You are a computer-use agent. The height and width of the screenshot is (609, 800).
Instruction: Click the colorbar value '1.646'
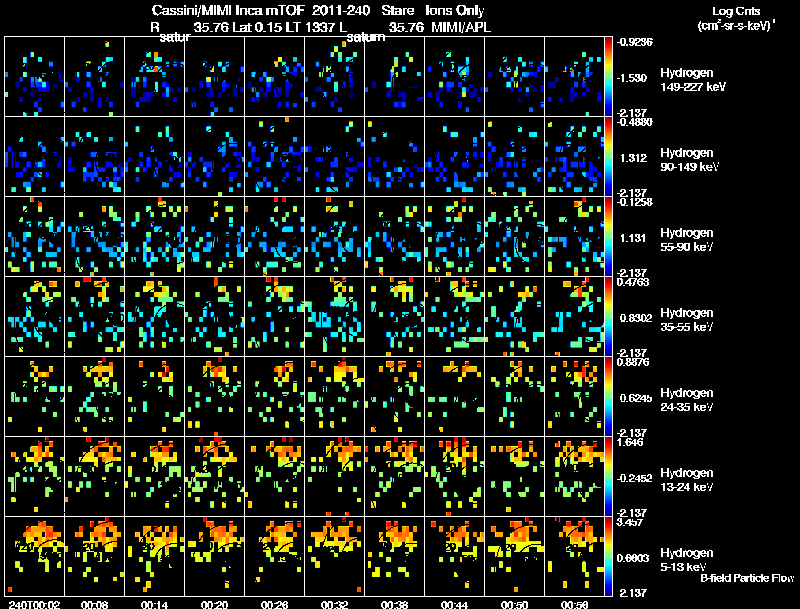point(630,443)
